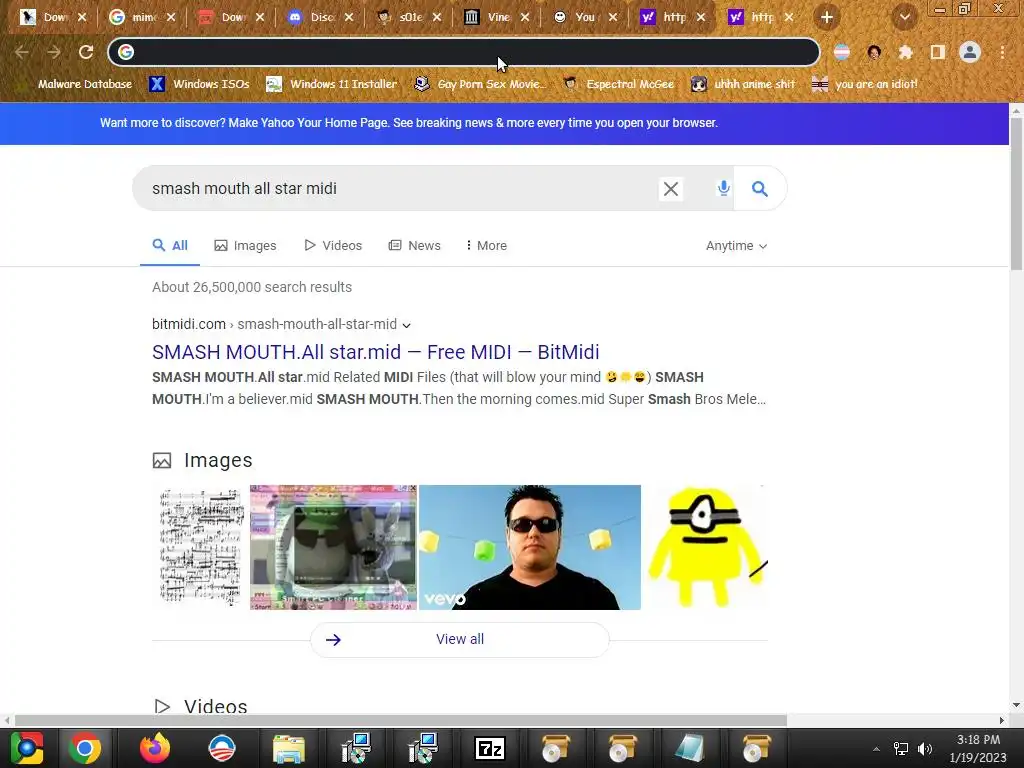Go forward with the browser forward arrow
This screenshot has height=768, width=1024.
54,52
